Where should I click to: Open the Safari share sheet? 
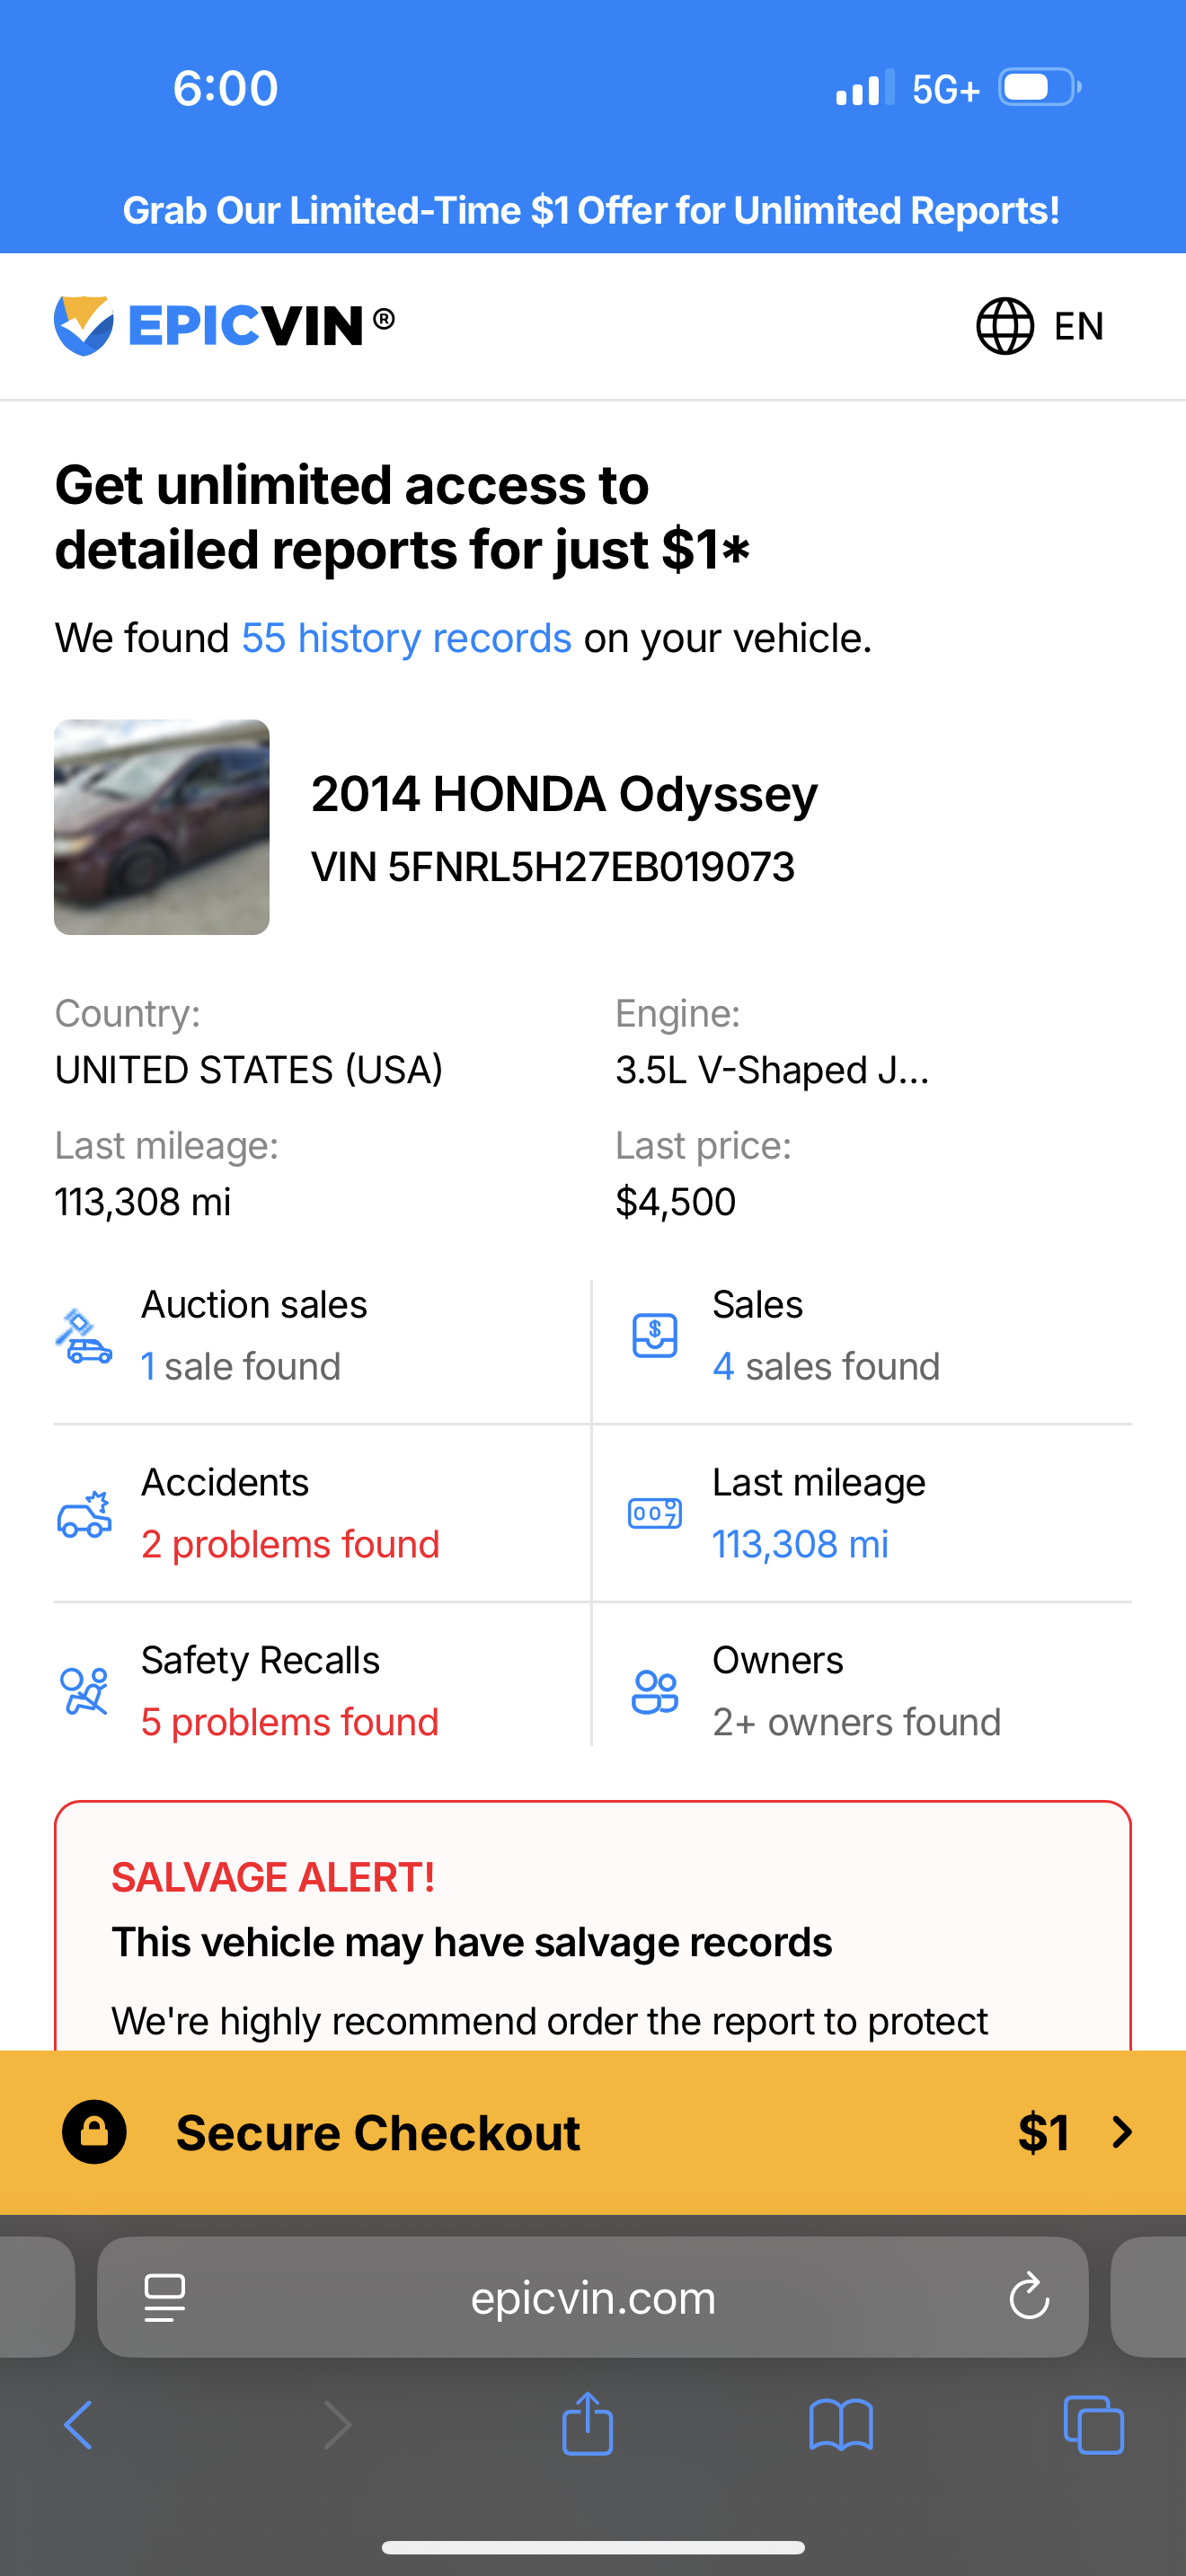[587, 2424]
